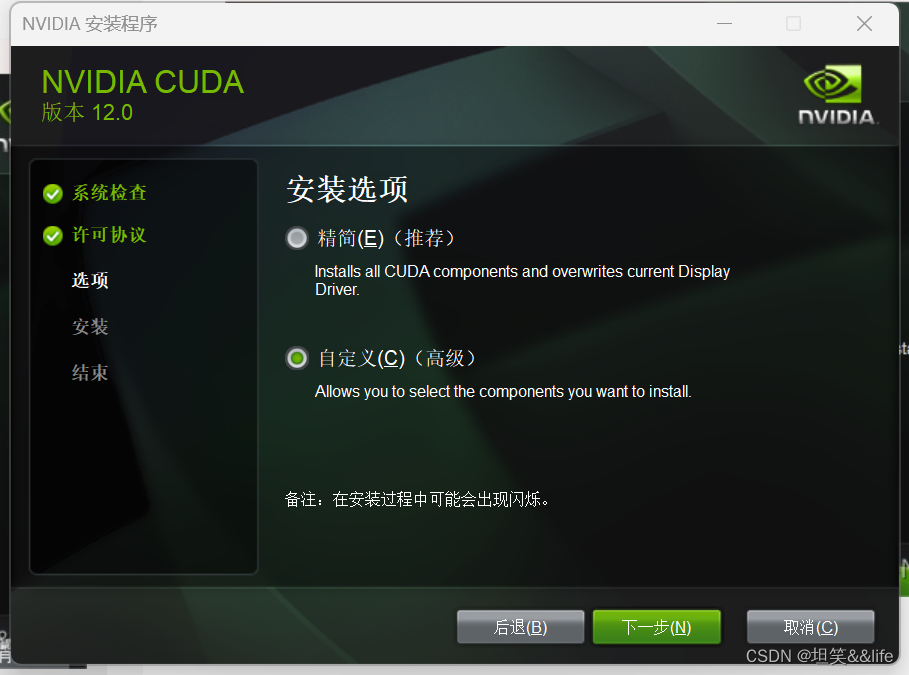Select the 选项 step in sidebar
This screenshot has width=909, height=675.
90,280
